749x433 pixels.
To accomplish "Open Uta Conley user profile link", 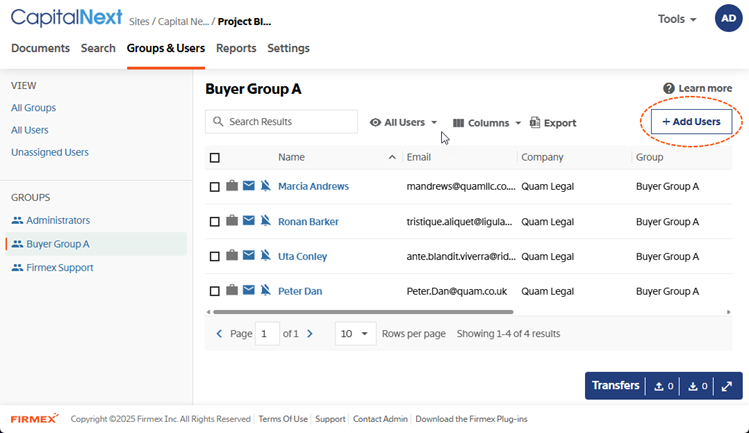I will coord(302,257).
